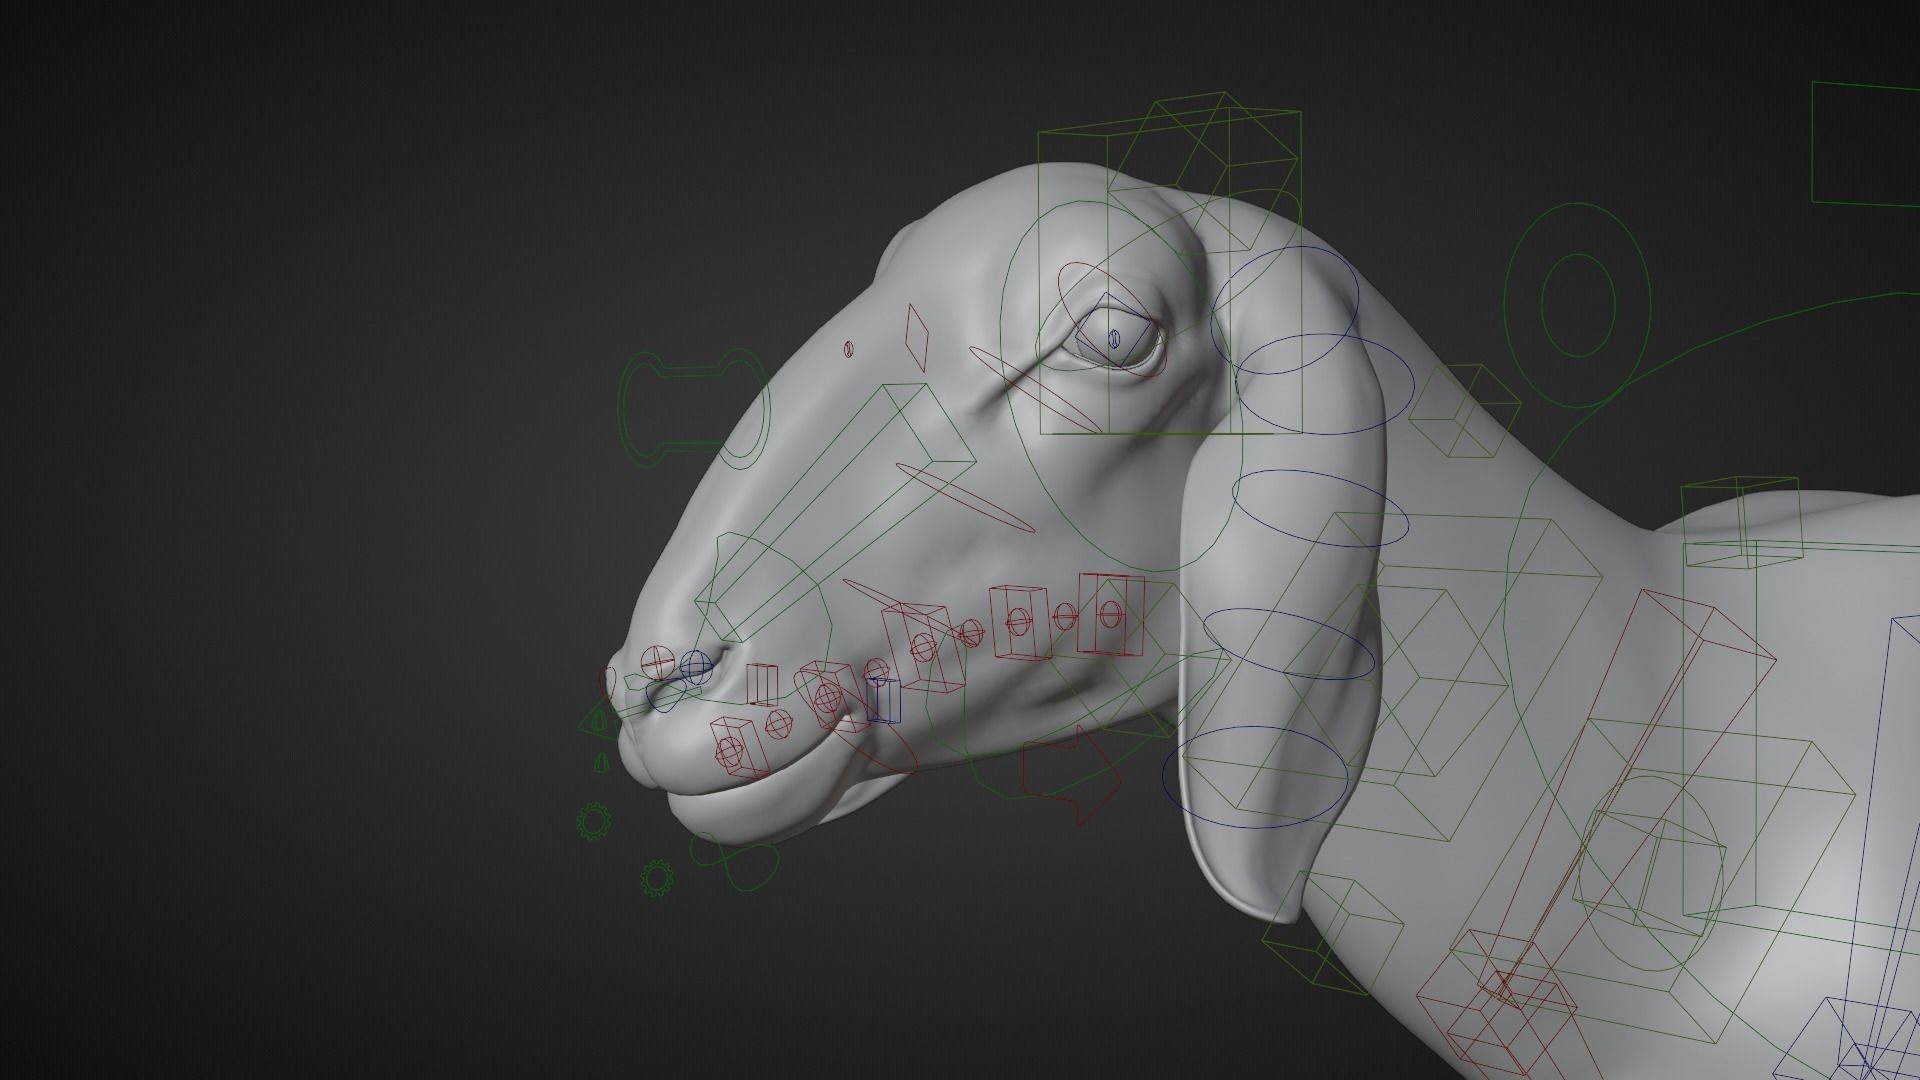
Task: Select the bottom blue ellipse on the ear tip
Action: pos(1255,777)
